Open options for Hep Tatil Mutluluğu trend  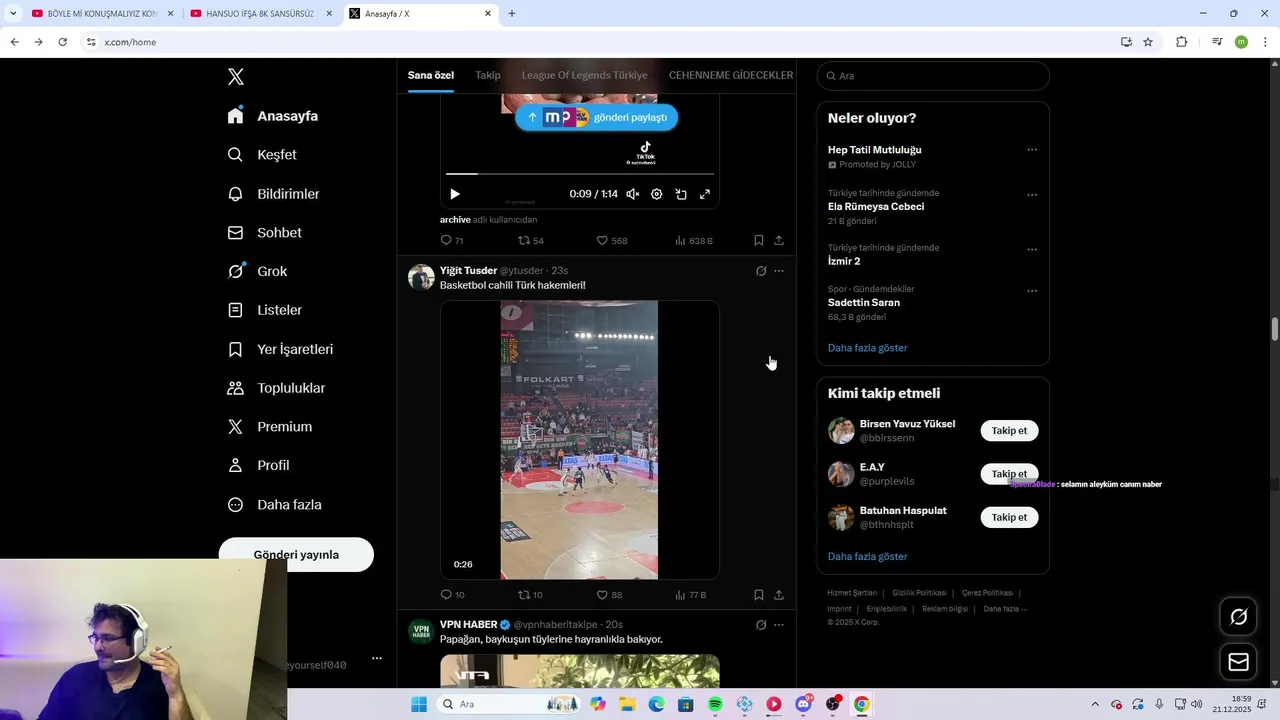1032,150
